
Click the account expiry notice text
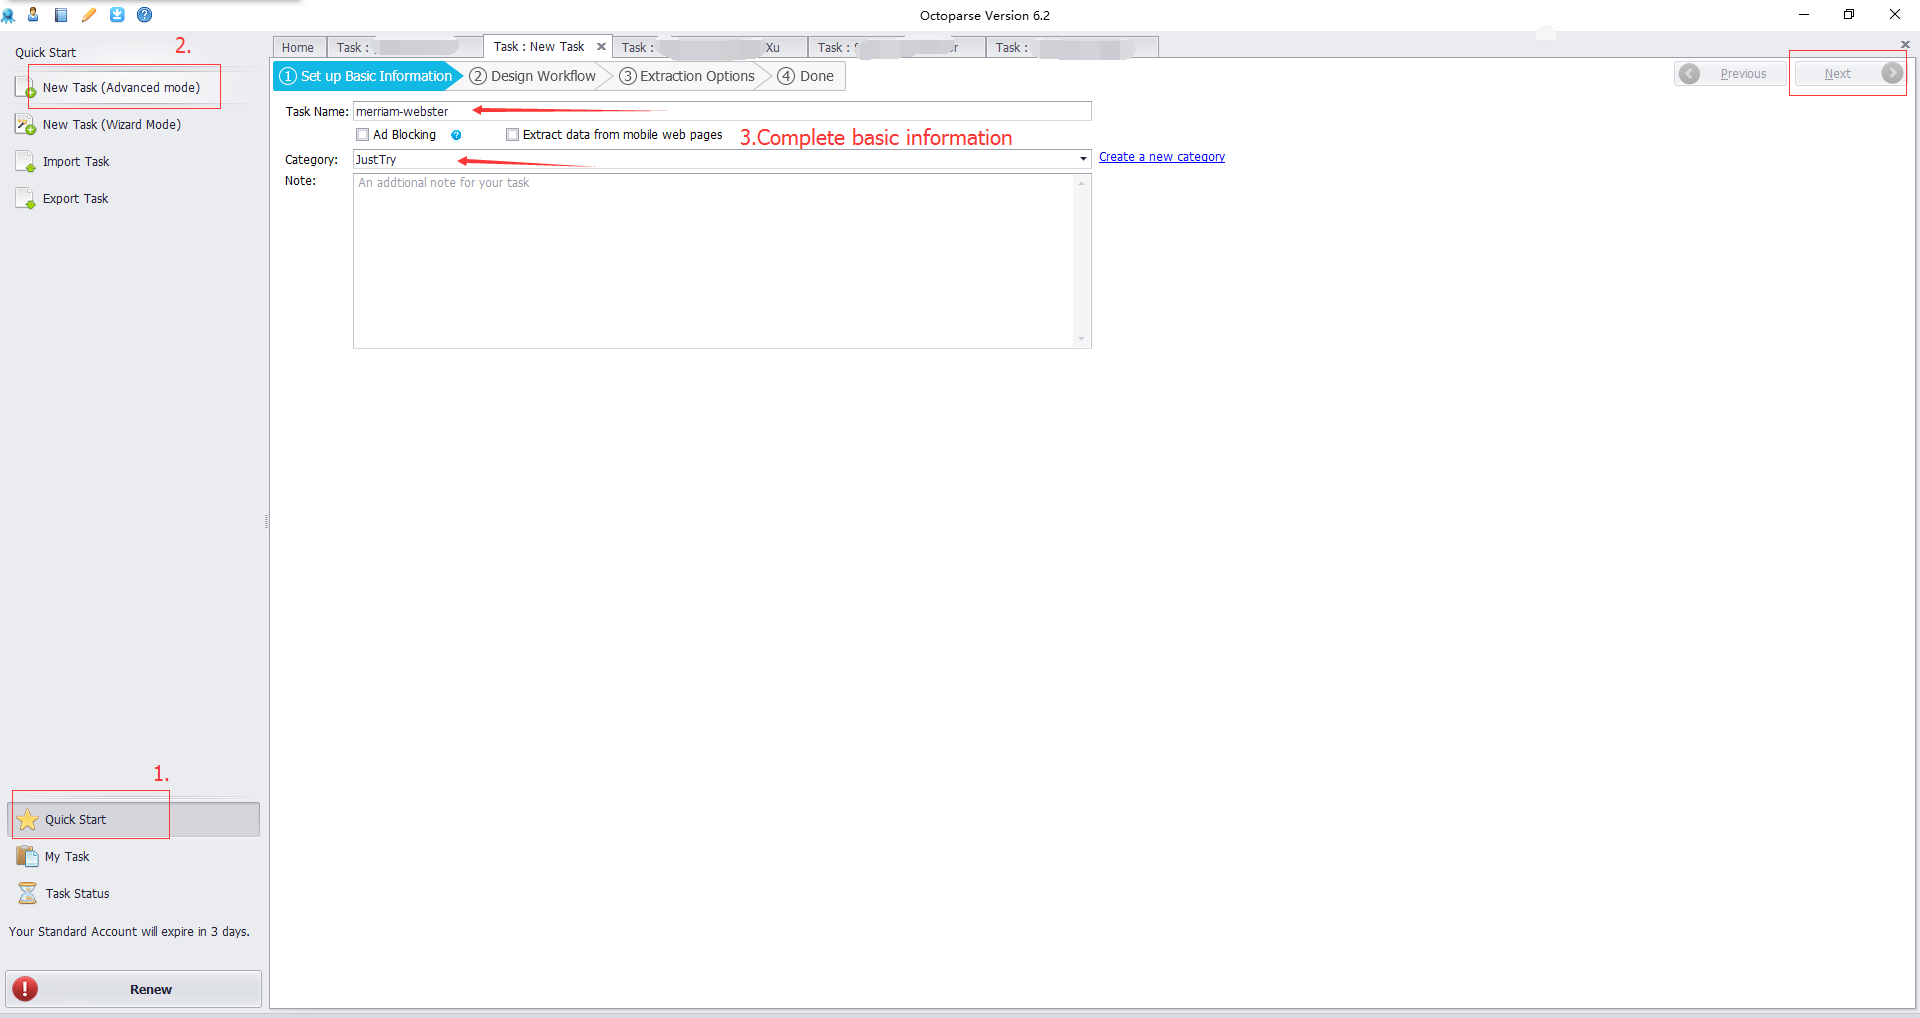pos(129,932)
